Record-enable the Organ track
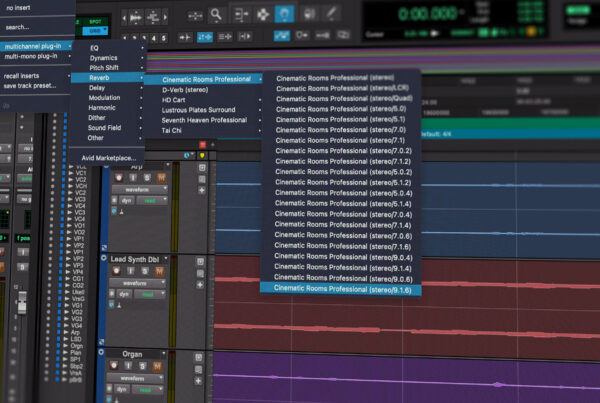Screen dimensions: 600x403 [114, 365]
